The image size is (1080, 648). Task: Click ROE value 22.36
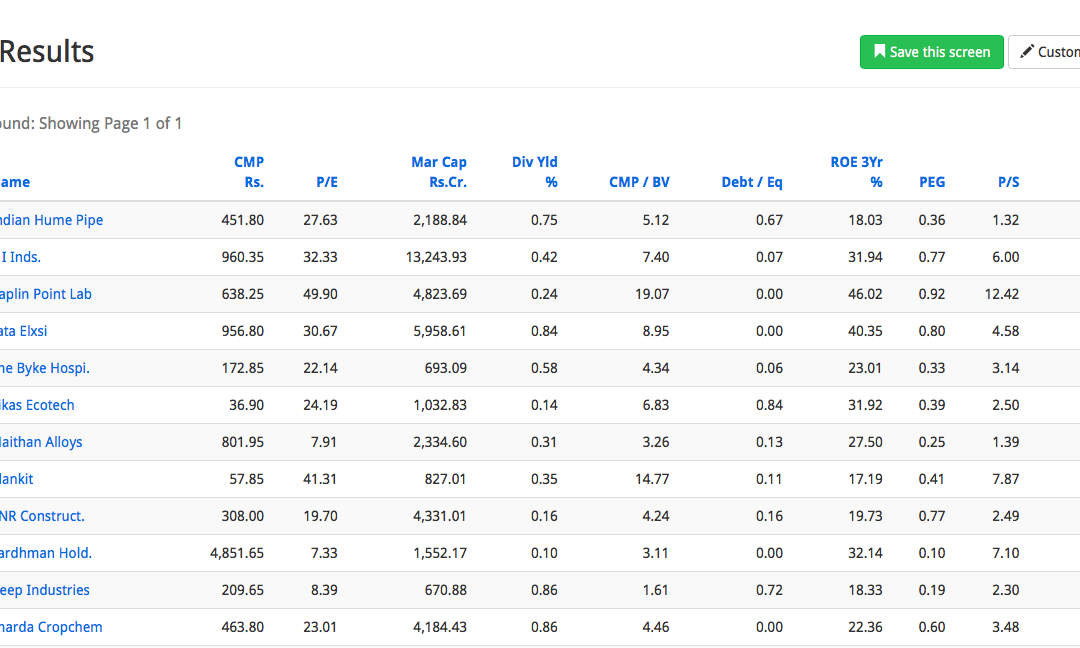[865, 627]
